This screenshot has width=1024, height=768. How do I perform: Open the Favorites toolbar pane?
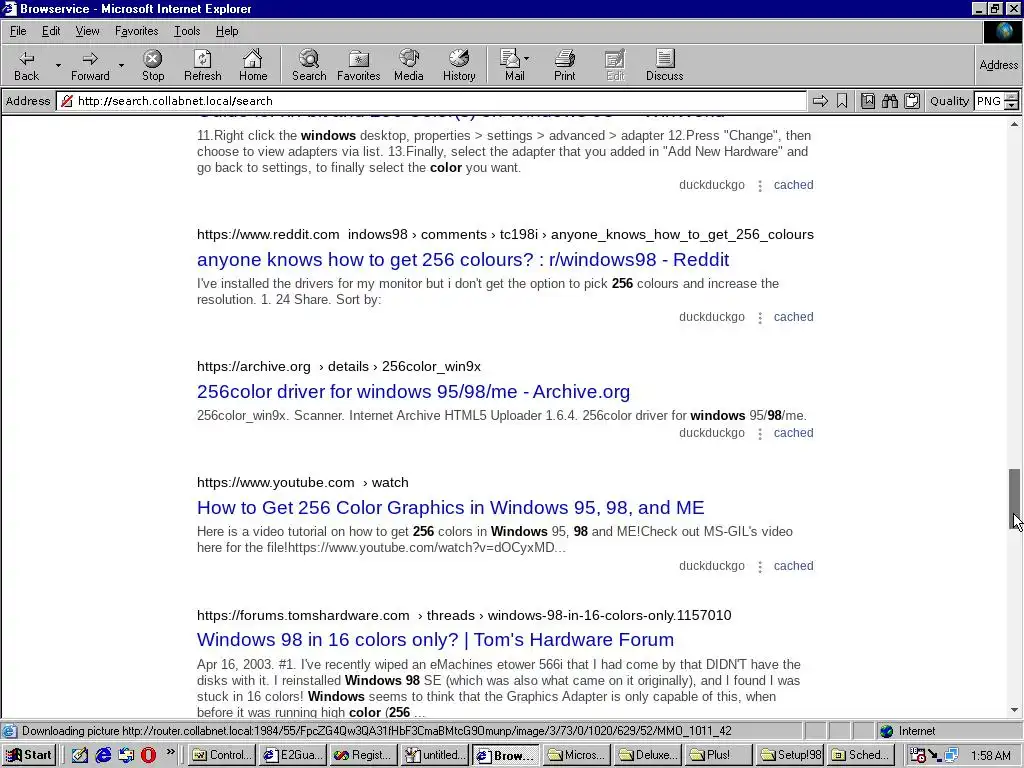(x=359, y=65)
